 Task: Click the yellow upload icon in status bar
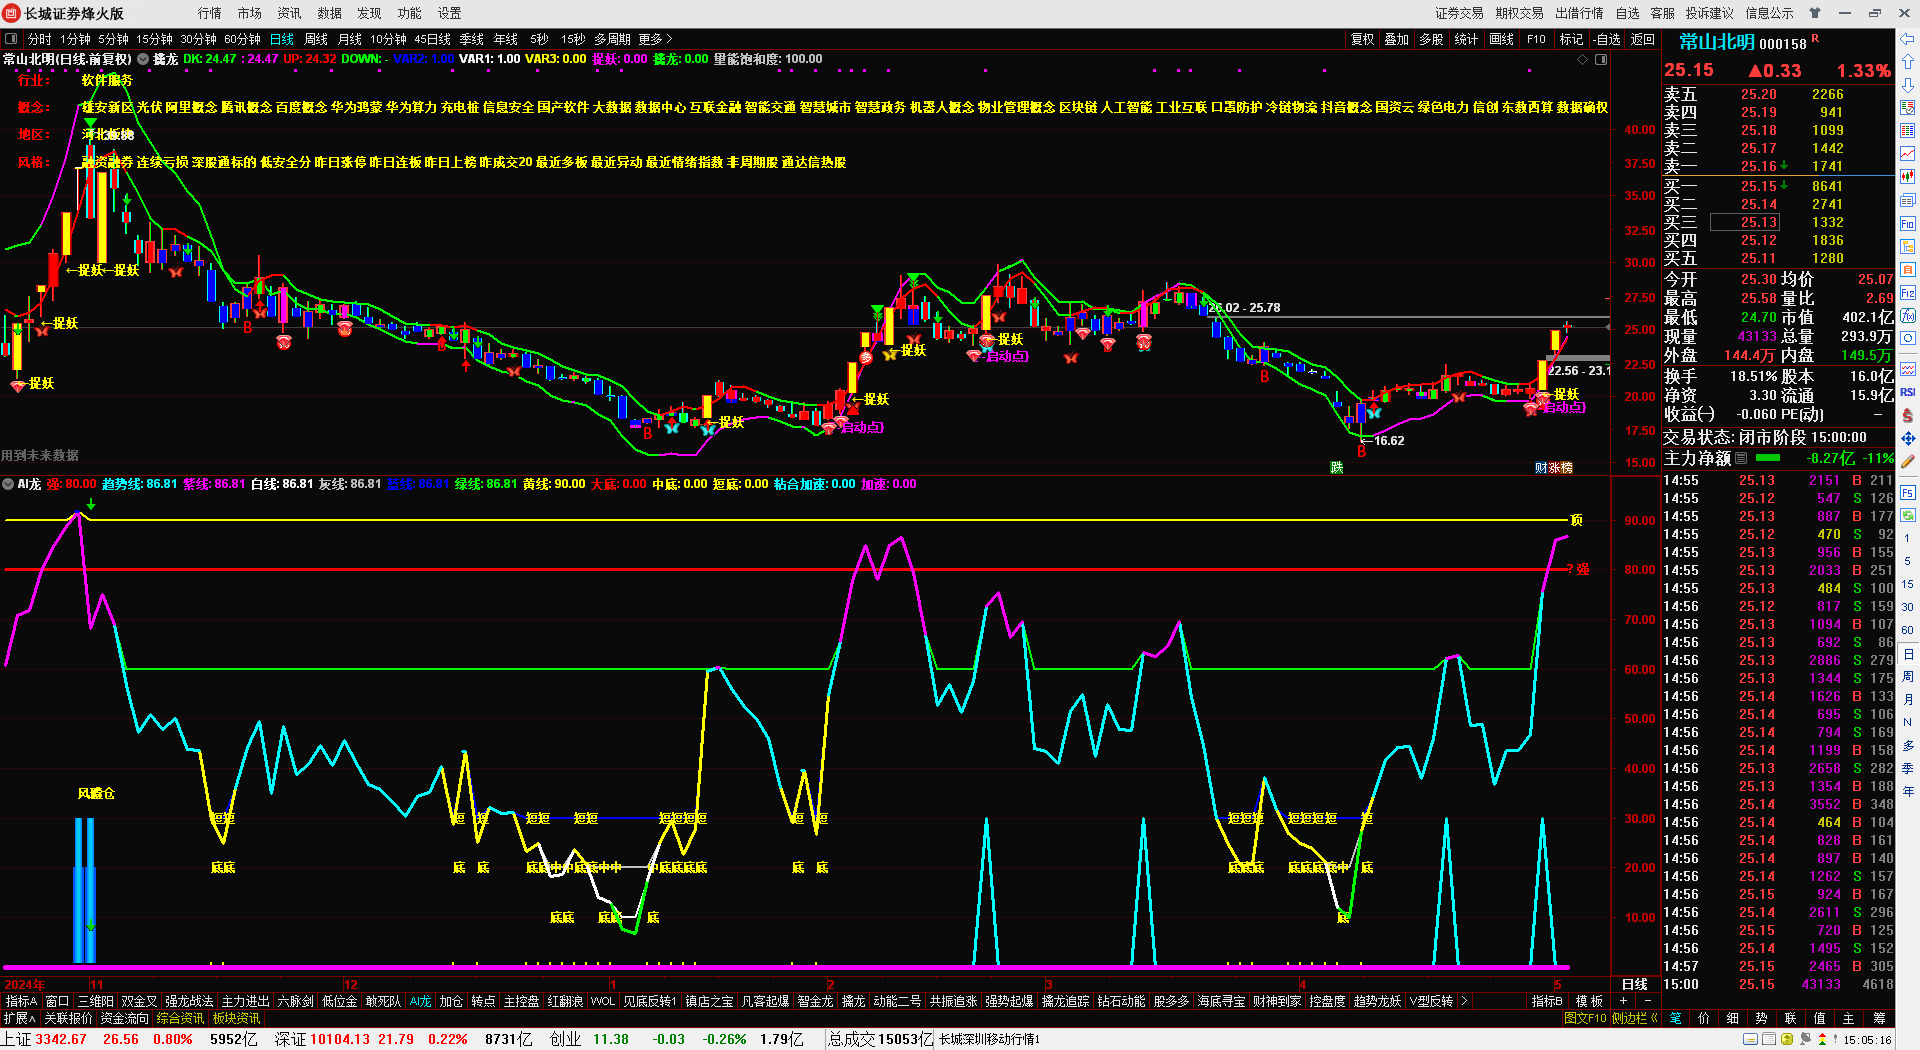tap(1788, 1040)
